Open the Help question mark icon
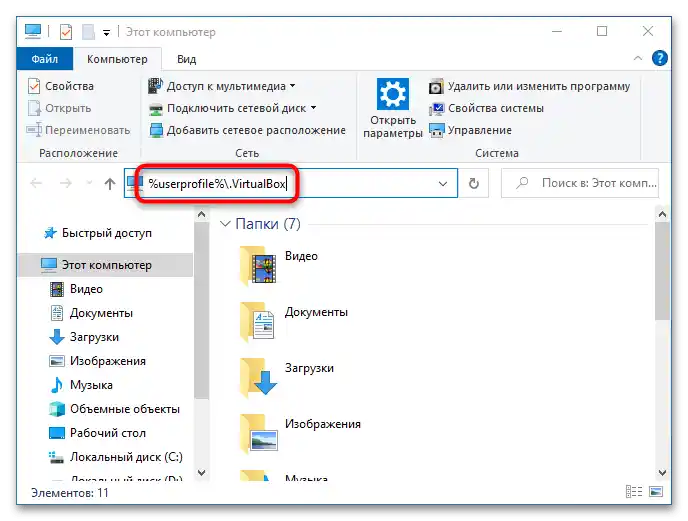This screenshot has width=688, height=521. click(659, 58)
